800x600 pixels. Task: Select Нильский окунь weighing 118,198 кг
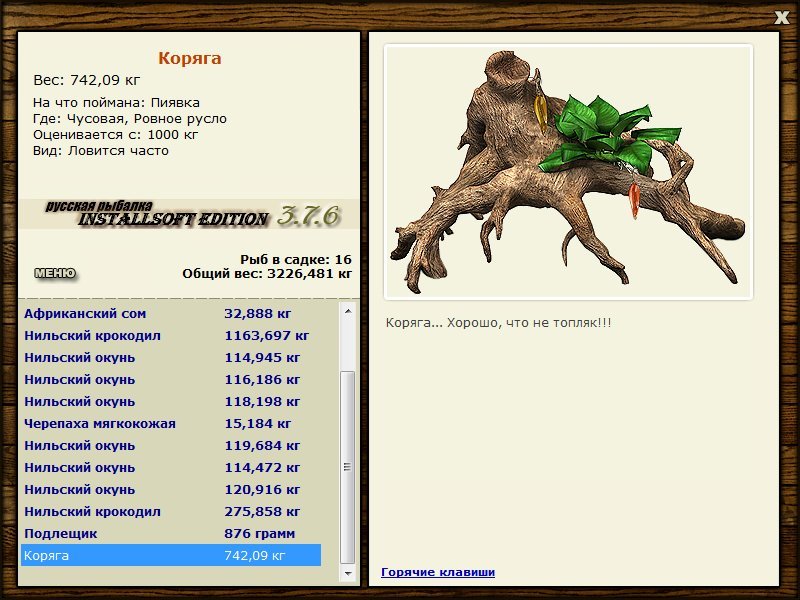[171, 402]
